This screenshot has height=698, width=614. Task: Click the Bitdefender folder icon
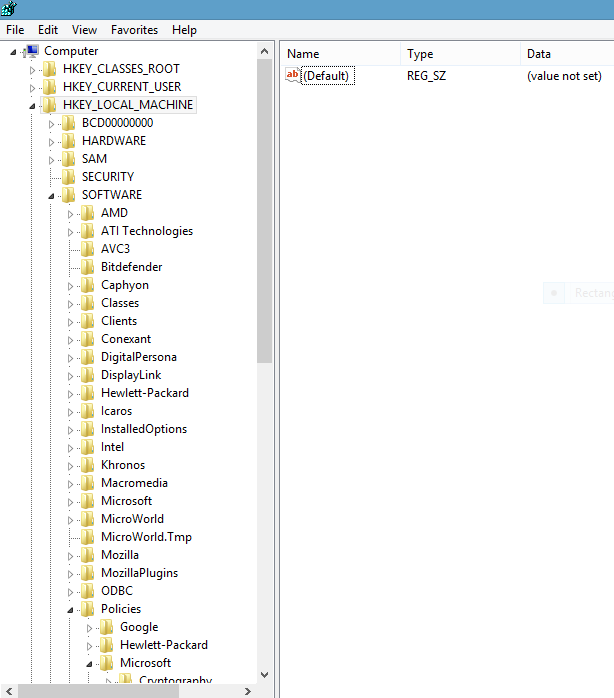(87, 267)
